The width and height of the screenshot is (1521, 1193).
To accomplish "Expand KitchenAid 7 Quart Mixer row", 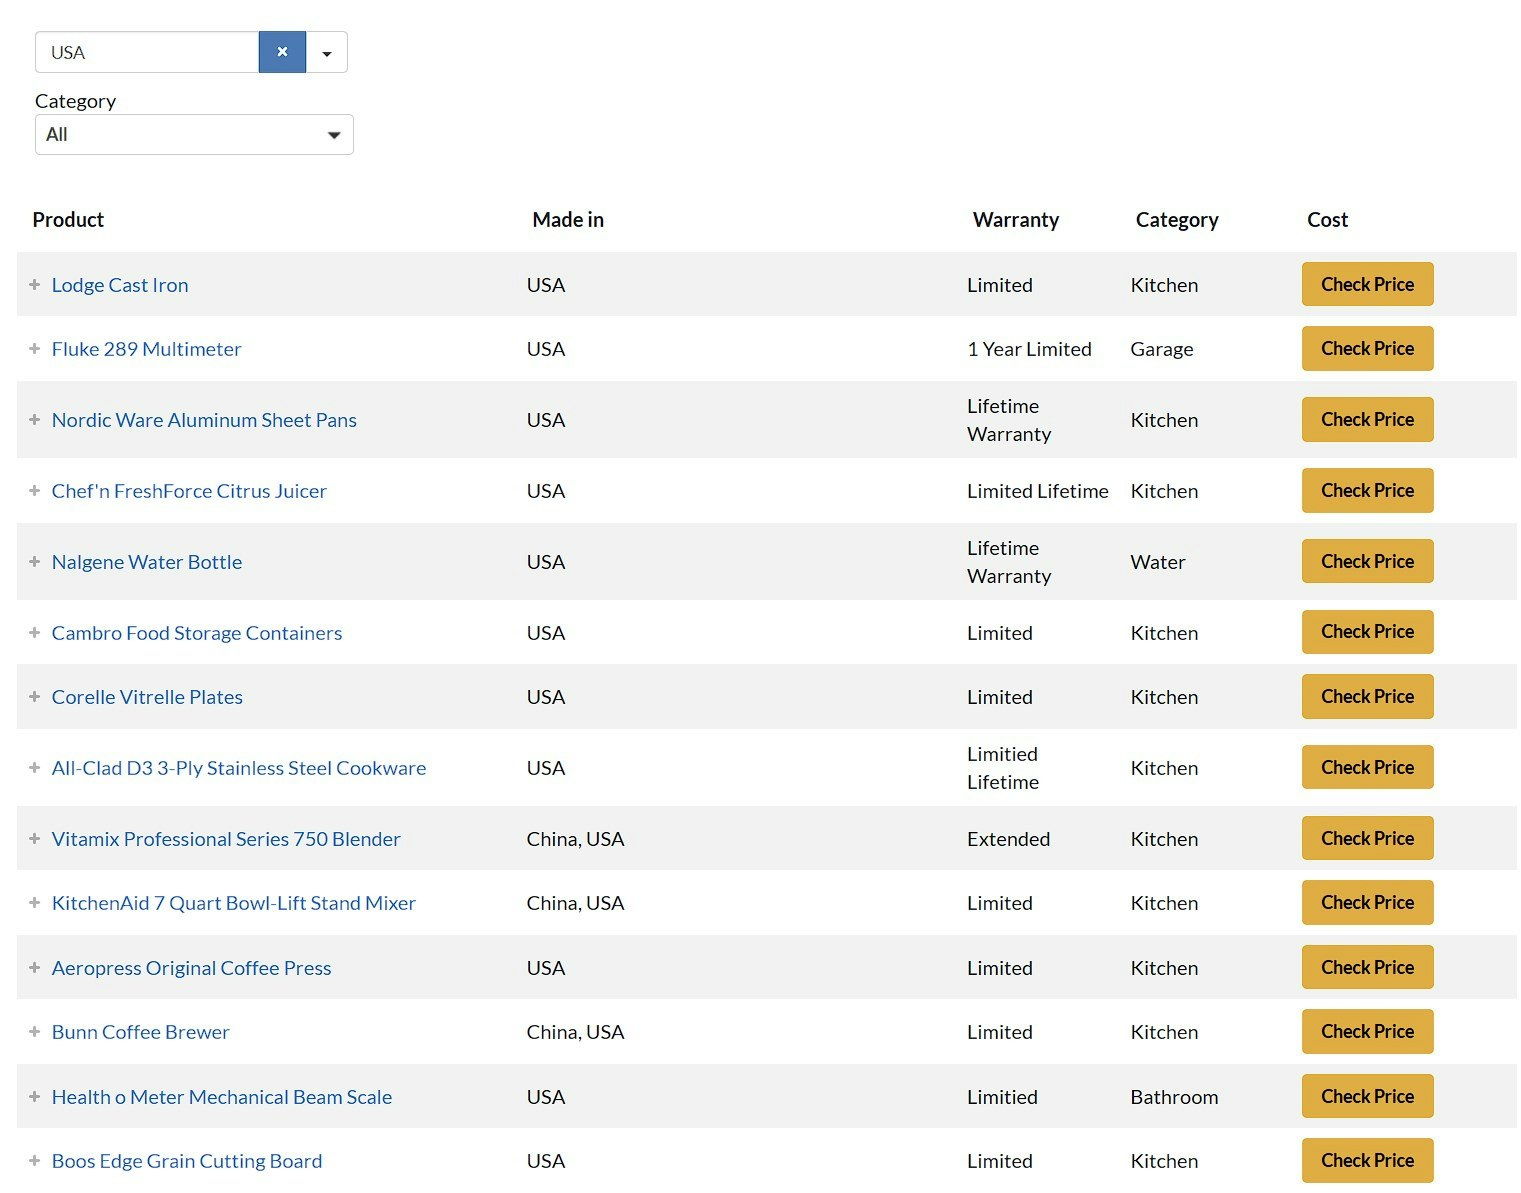I will (x=34, y=903).
